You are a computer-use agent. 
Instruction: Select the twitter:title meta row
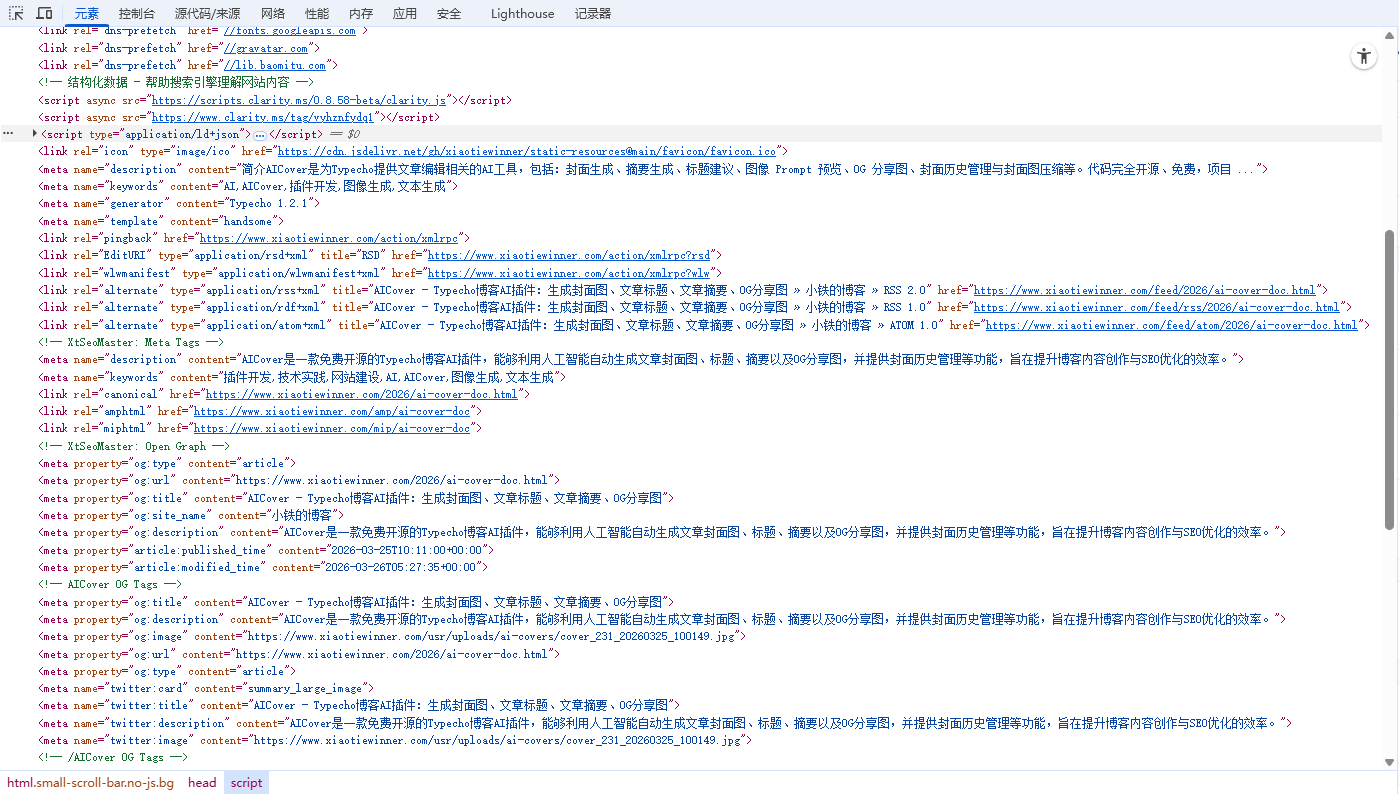pos(358,706)
